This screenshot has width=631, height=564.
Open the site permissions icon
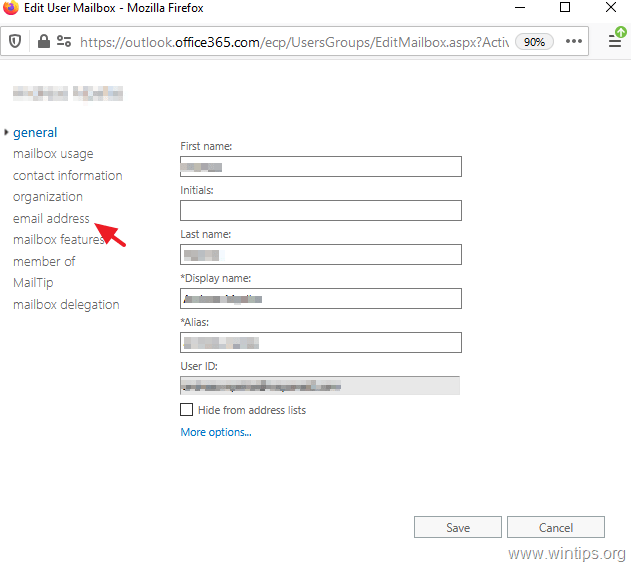click(64, 42)
